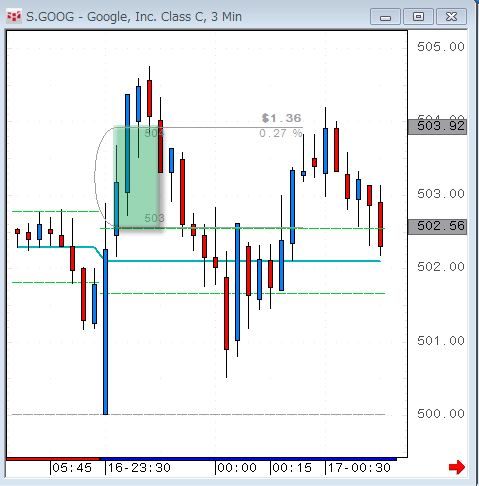Click the red session bar above time axis
The image size is (479, 486).
click(x=53, y=459)
